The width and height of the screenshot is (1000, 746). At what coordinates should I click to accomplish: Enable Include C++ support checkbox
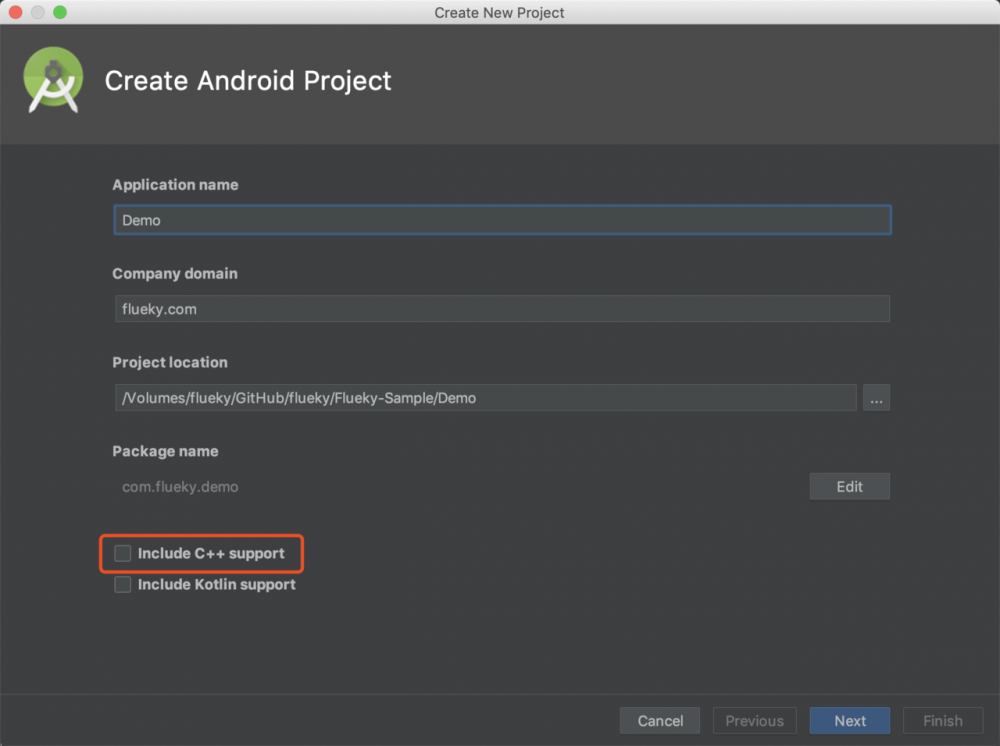pos(123,553)
